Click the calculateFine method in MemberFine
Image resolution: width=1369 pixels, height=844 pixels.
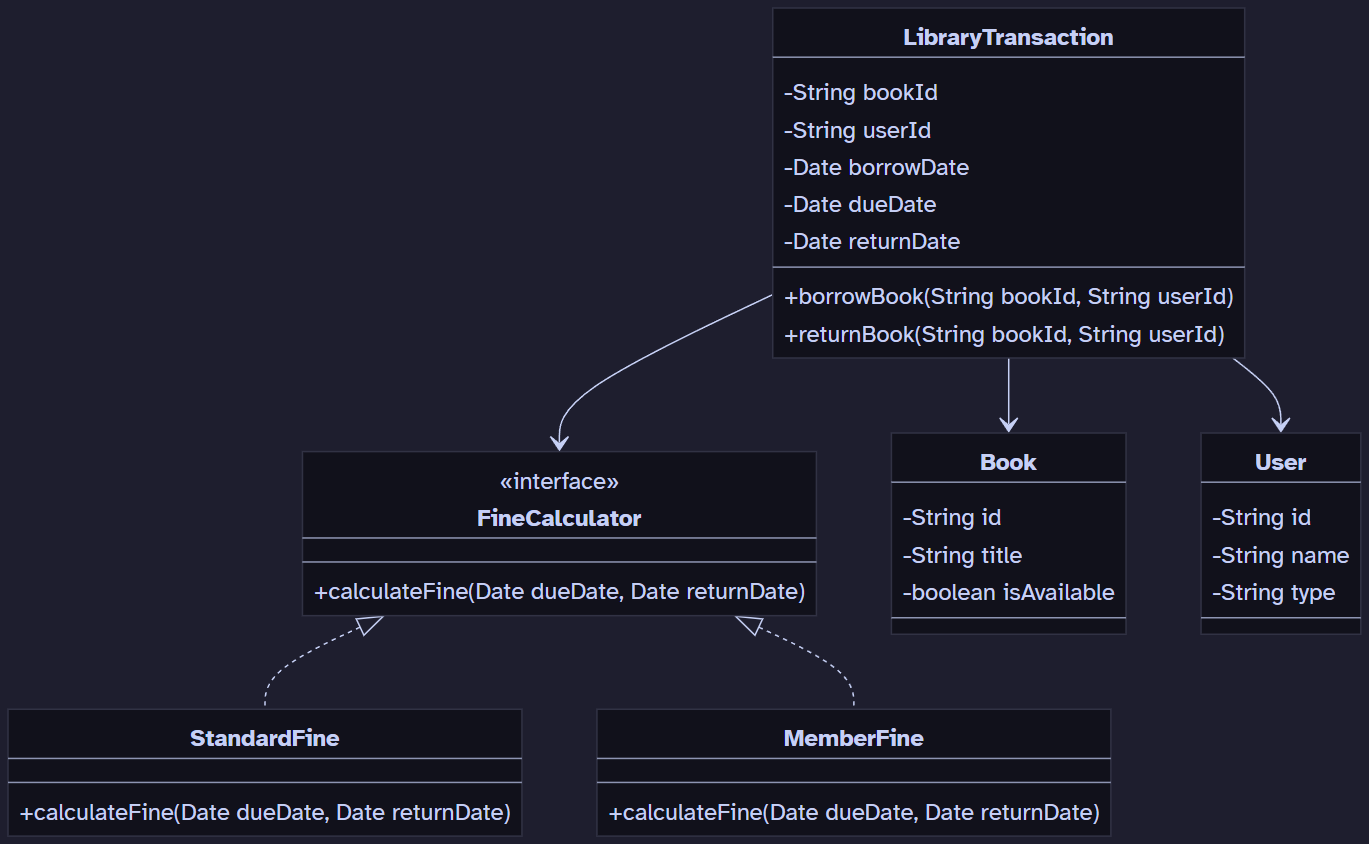[x=853, y=812]
